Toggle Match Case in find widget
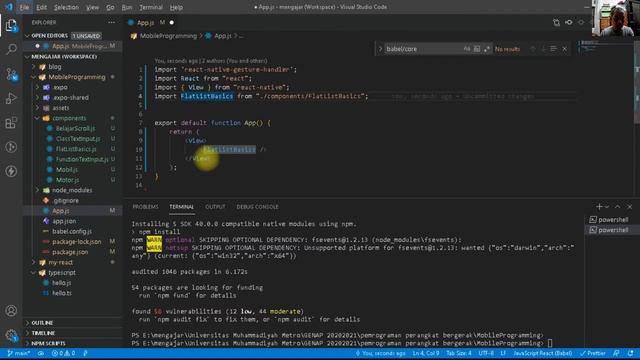 click(x=467, y=49)
